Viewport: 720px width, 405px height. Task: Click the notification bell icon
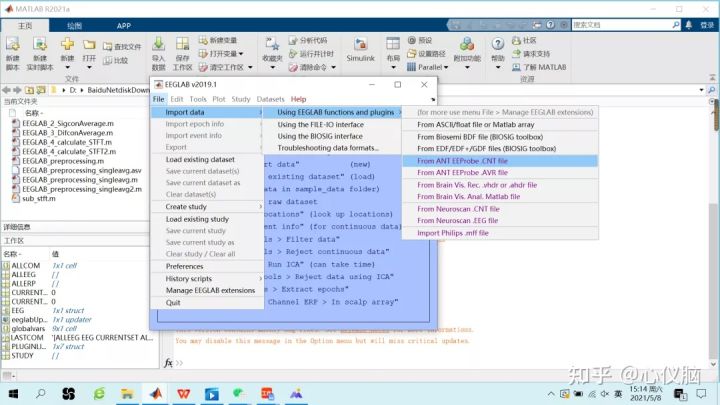(x=688, y=25)
